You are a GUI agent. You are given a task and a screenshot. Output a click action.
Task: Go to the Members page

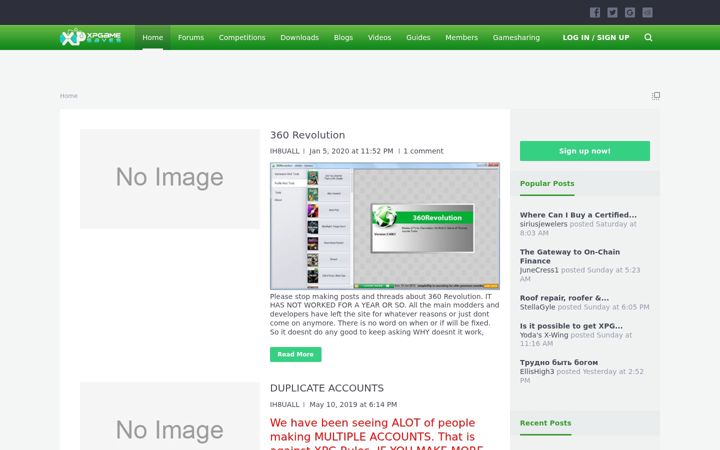[x=461, y=38]
